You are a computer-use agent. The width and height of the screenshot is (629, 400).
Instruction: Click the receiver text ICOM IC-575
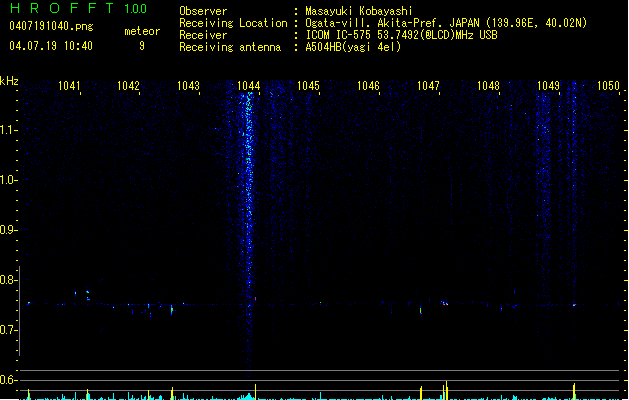[339, 35]
